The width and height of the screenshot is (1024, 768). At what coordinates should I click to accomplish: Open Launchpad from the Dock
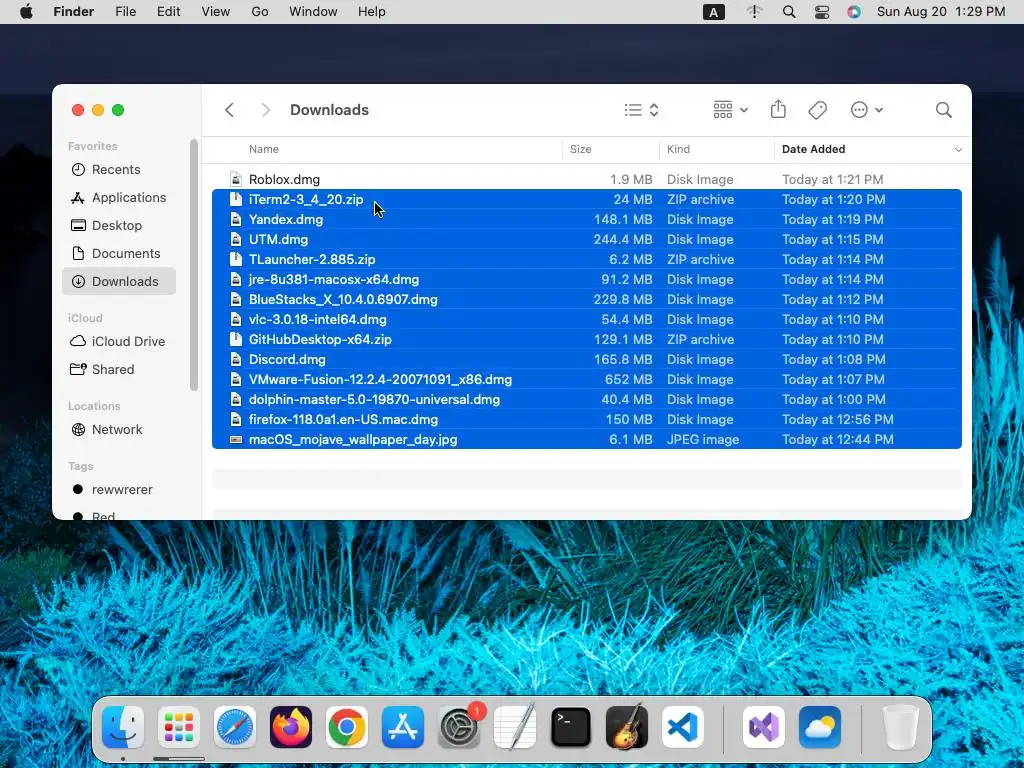coord(179,727)
